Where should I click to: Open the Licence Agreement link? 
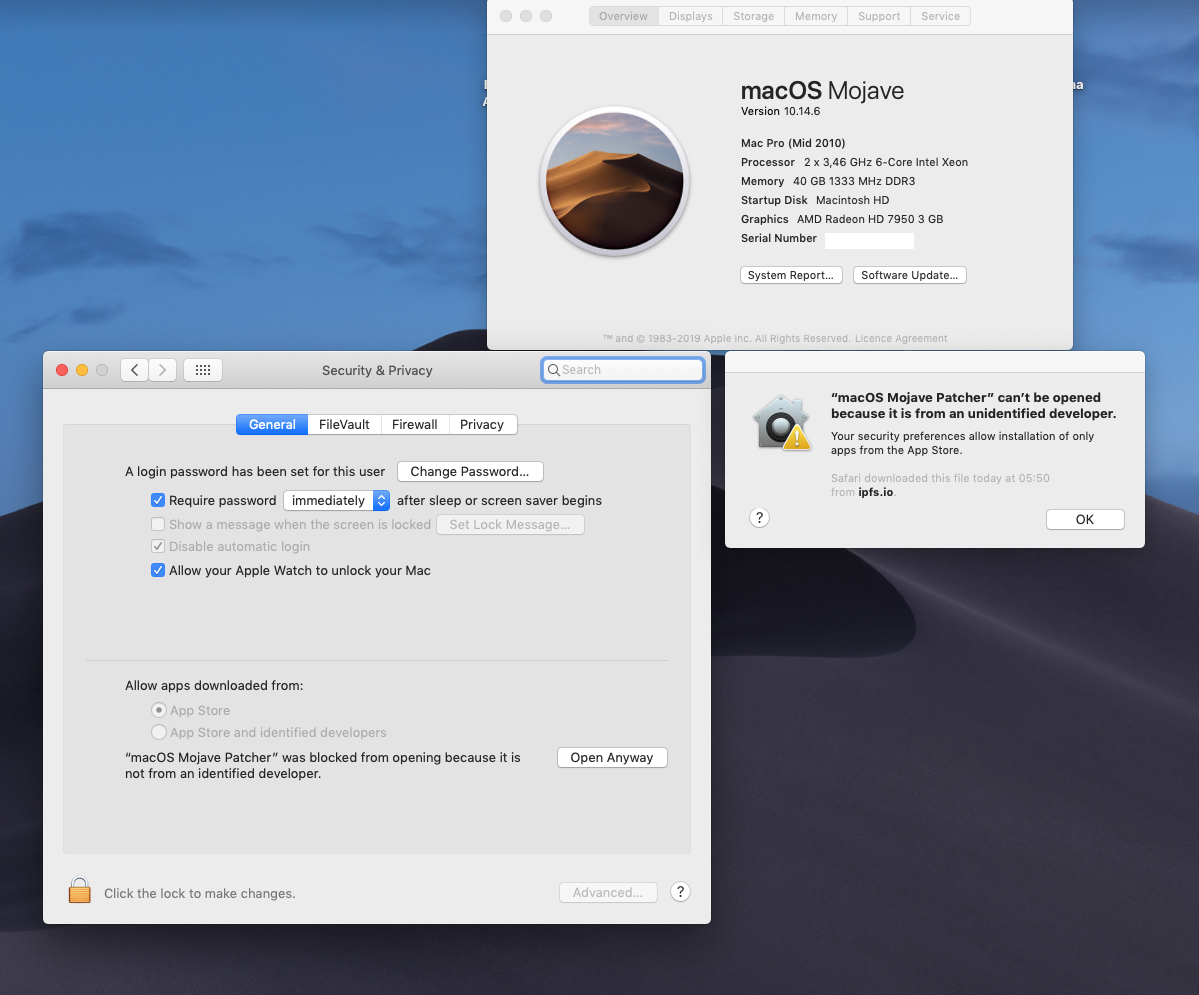point(901,338)
